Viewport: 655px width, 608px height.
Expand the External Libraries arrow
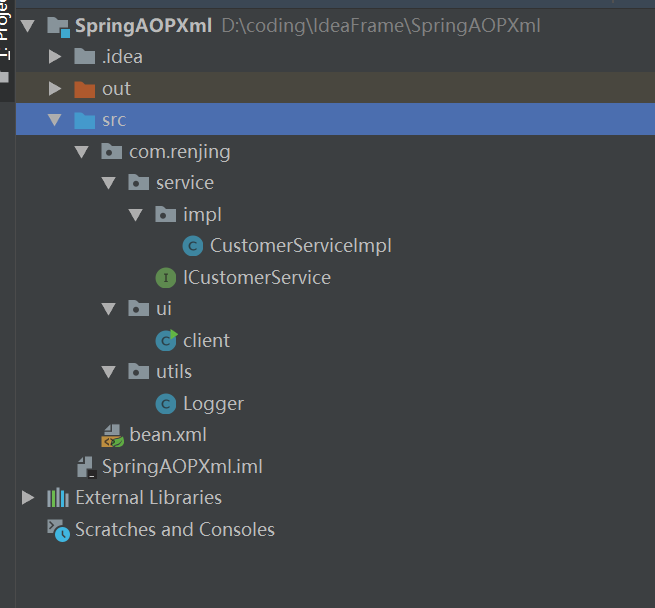[28, 498]
